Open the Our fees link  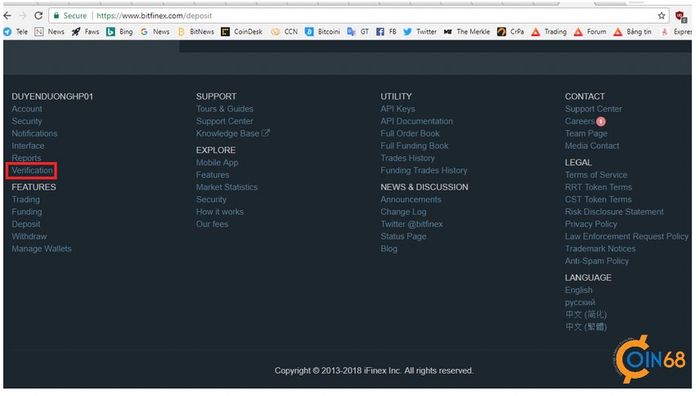pos(212,224)
